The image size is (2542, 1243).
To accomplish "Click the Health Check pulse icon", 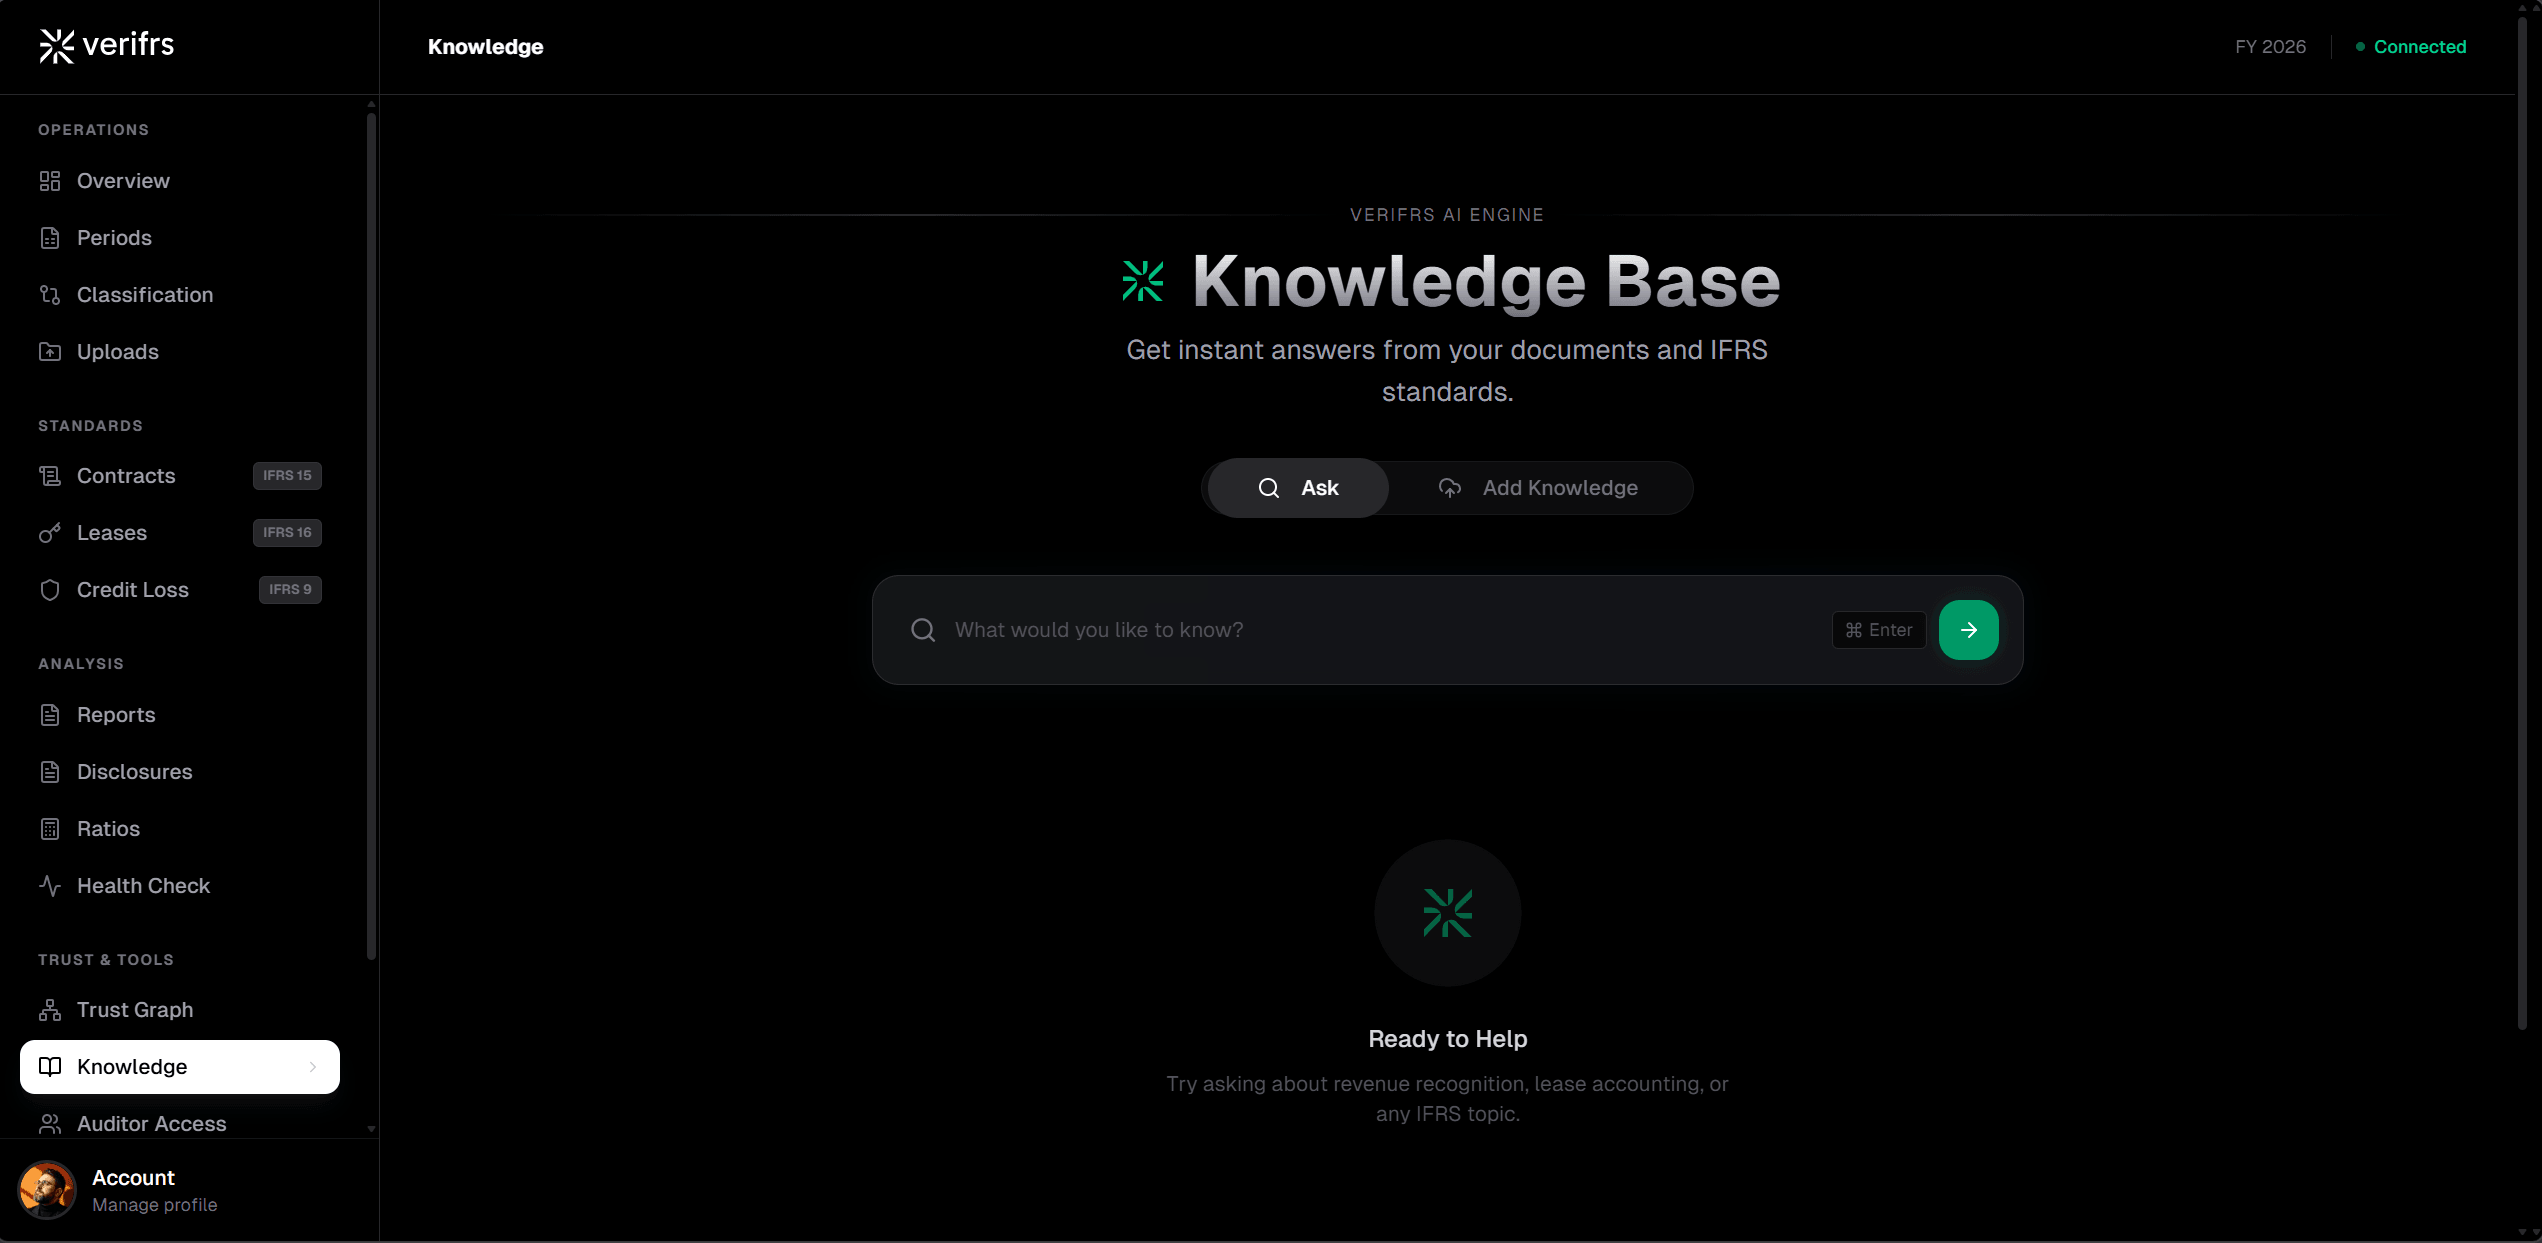I will pyautogui.click(x=50, y=886).
